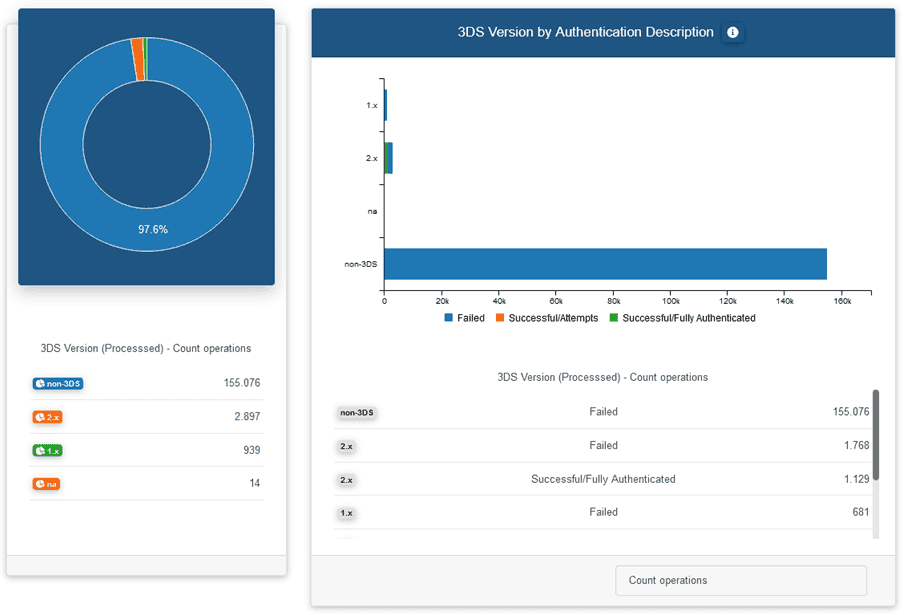This screenshot has width=907, height=615.
Task: Select the green 1.x badge under the donut chart
Action: pos(48,451)
